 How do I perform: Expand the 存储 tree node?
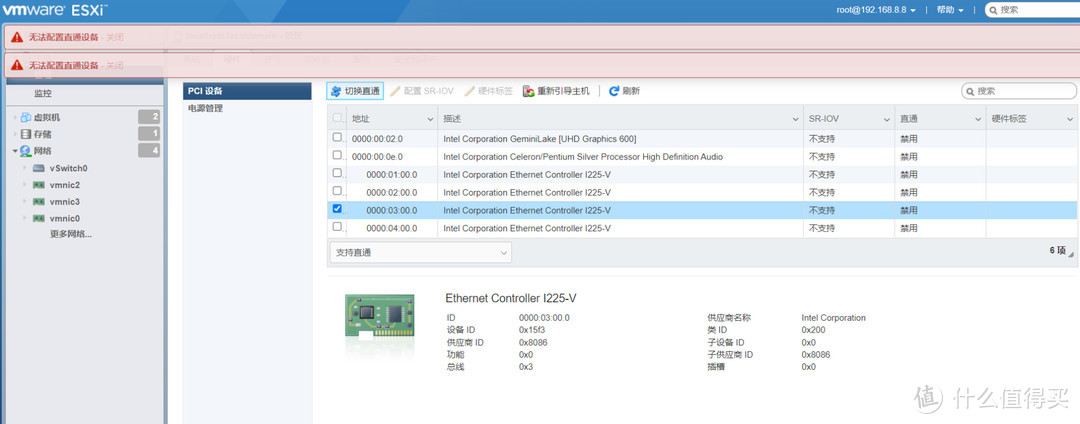15,134
